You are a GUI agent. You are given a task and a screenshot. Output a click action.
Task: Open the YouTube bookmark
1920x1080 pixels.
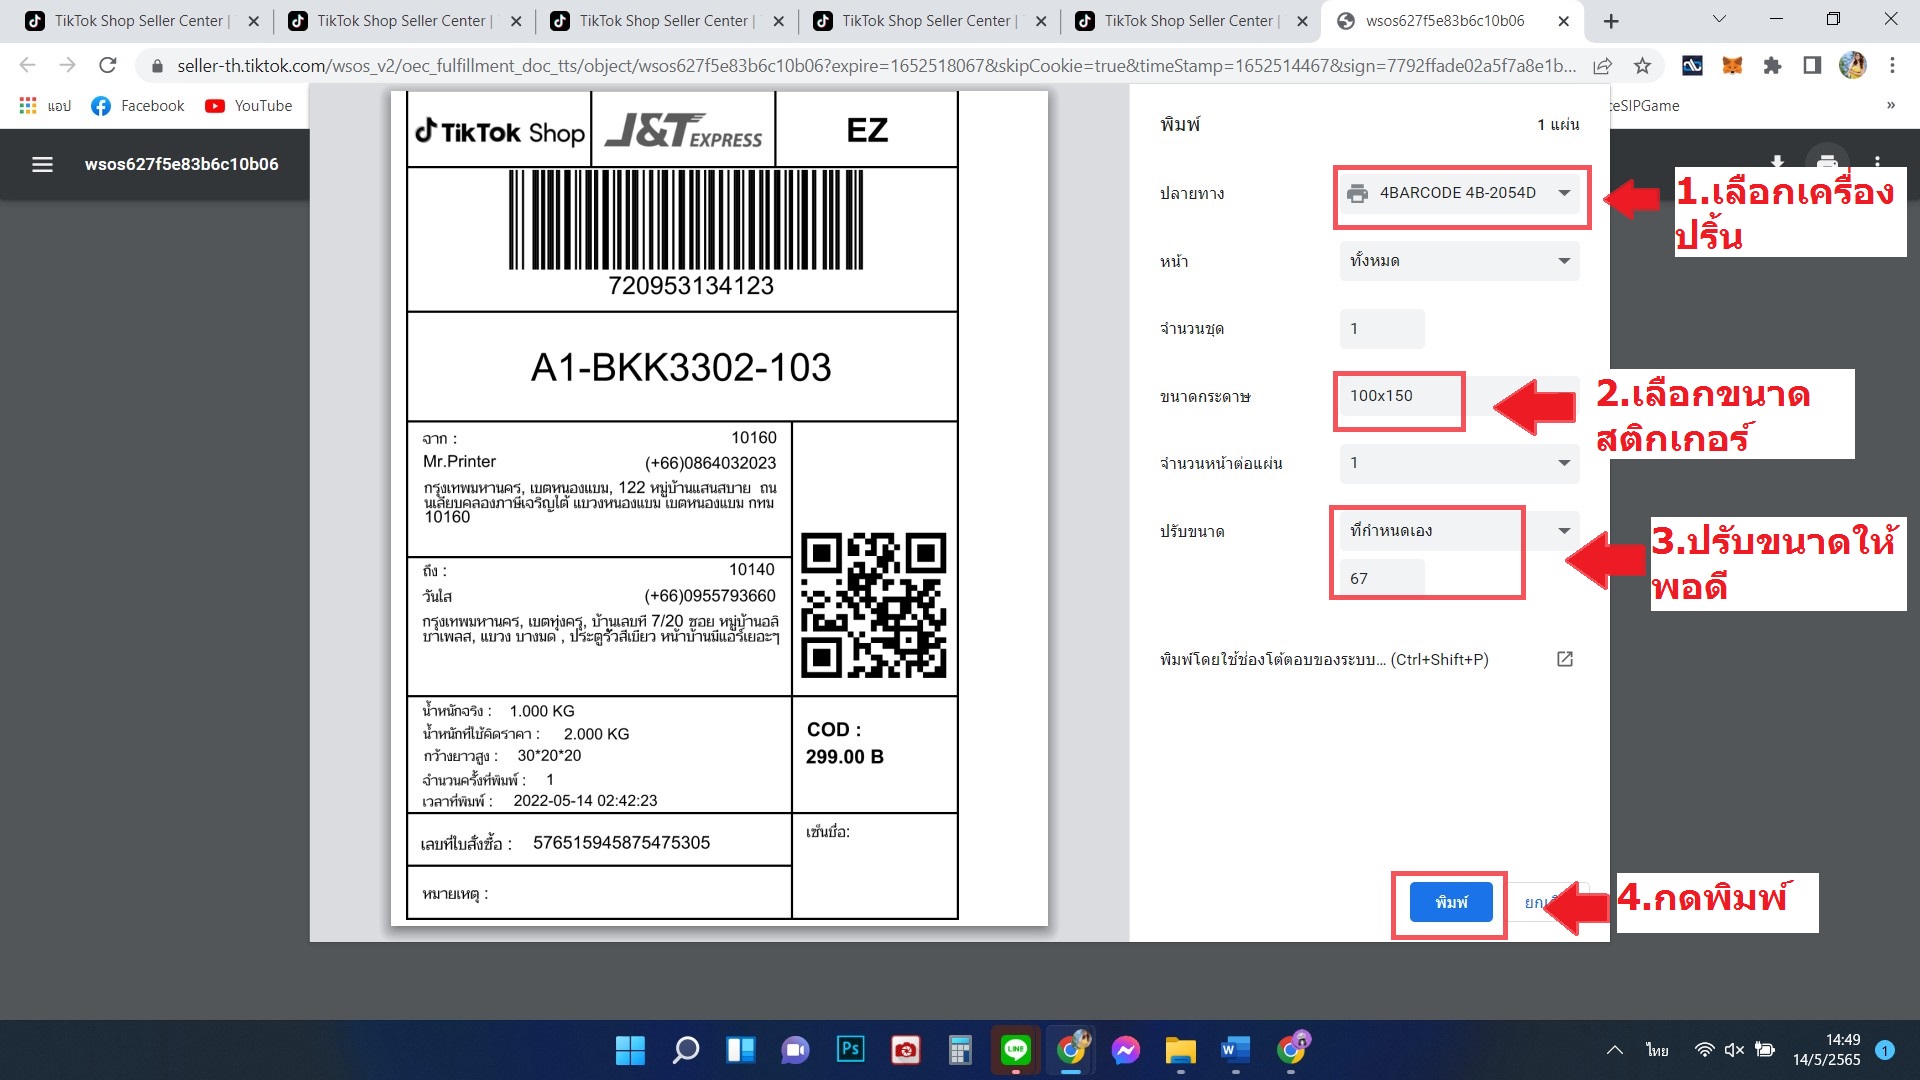coord(249,106)
